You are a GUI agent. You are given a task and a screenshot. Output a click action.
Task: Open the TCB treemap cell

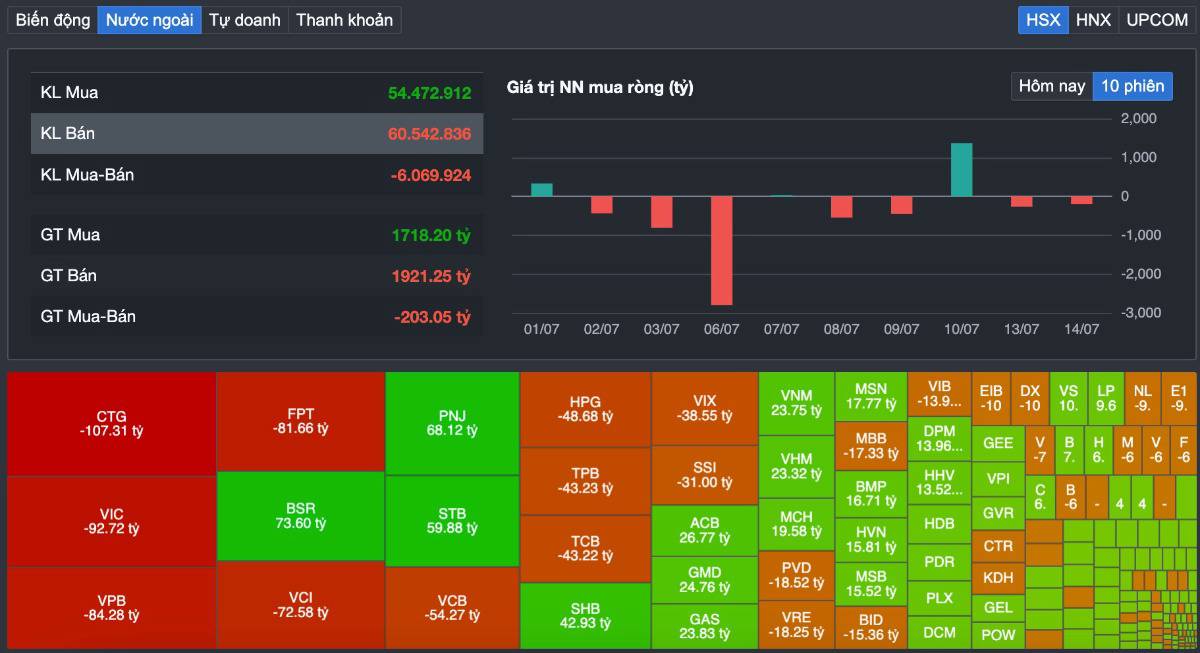pyautogui.click(x=585, y=548)
